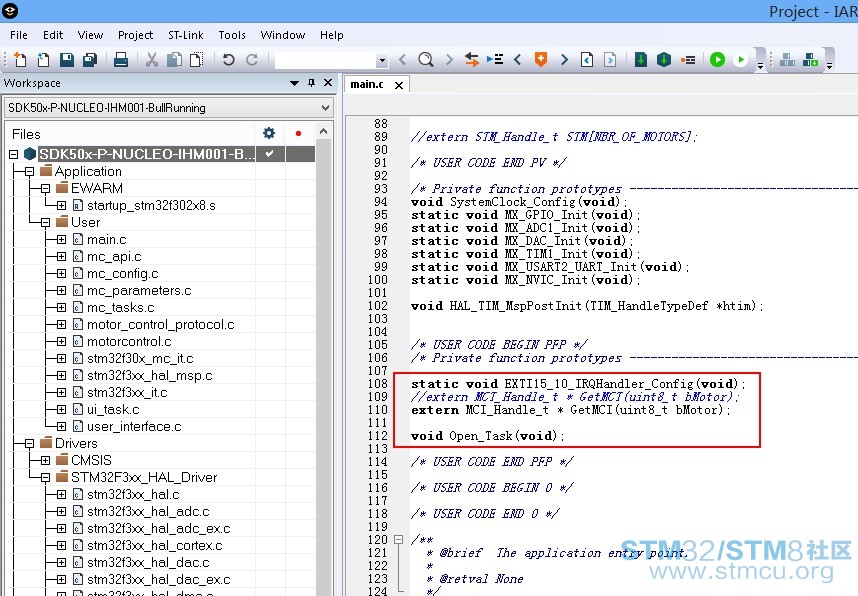
Task: Start Download and Debug
Action: pyautogui.click(x=717, y=60)
